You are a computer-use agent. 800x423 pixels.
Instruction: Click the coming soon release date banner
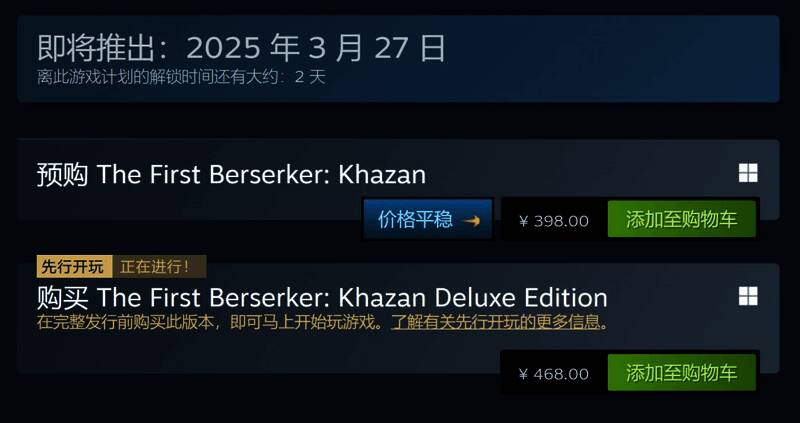(398, 59)
